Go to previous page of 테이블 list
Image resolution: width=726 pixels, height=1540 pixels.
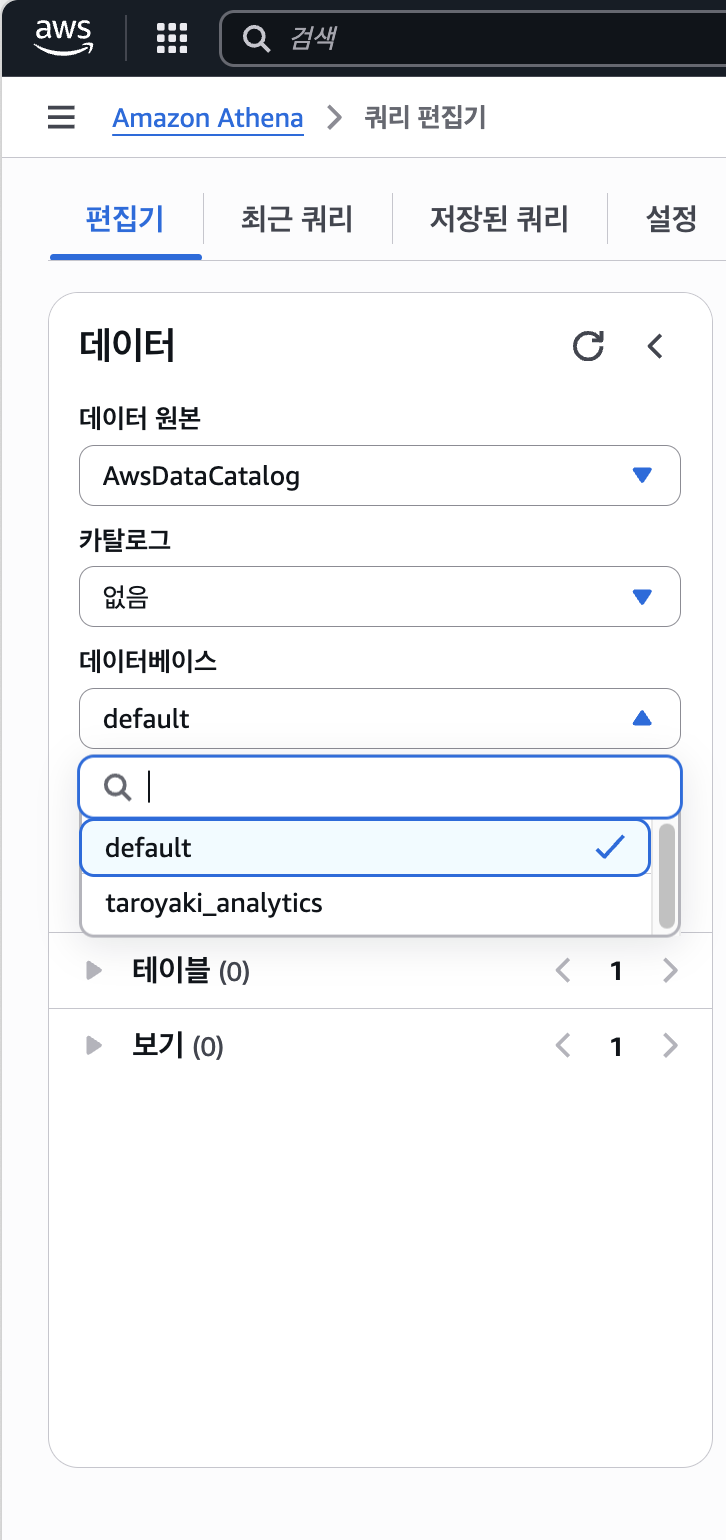563,970
